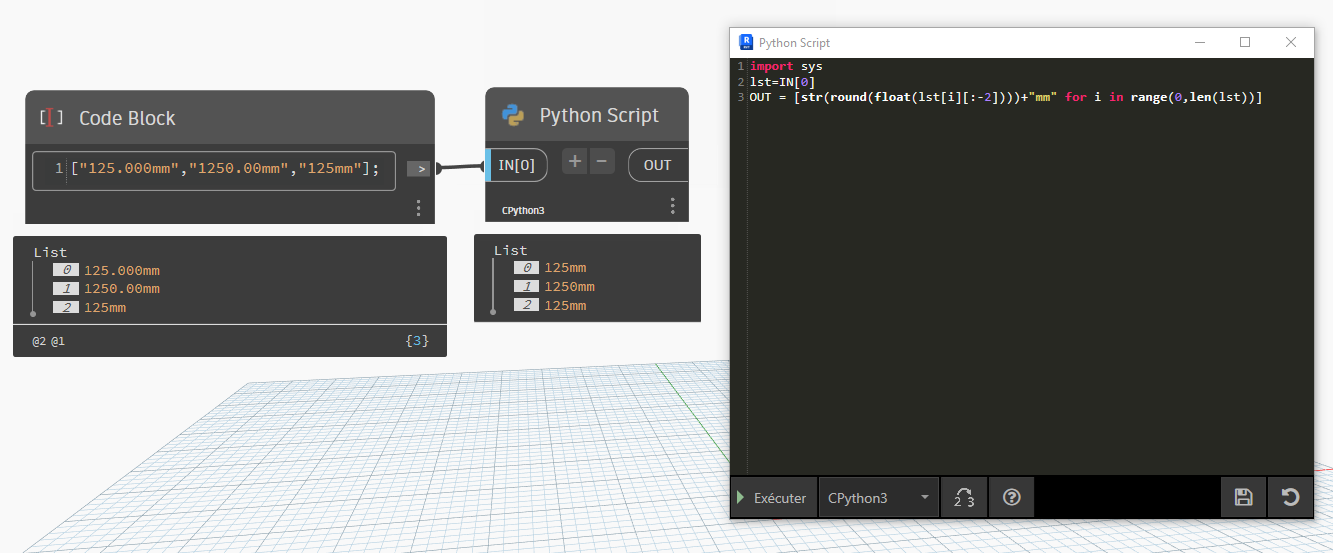Open the Python editor help icon
Viewport: 1333px width, 553px height.
(x=1011, y=497)
